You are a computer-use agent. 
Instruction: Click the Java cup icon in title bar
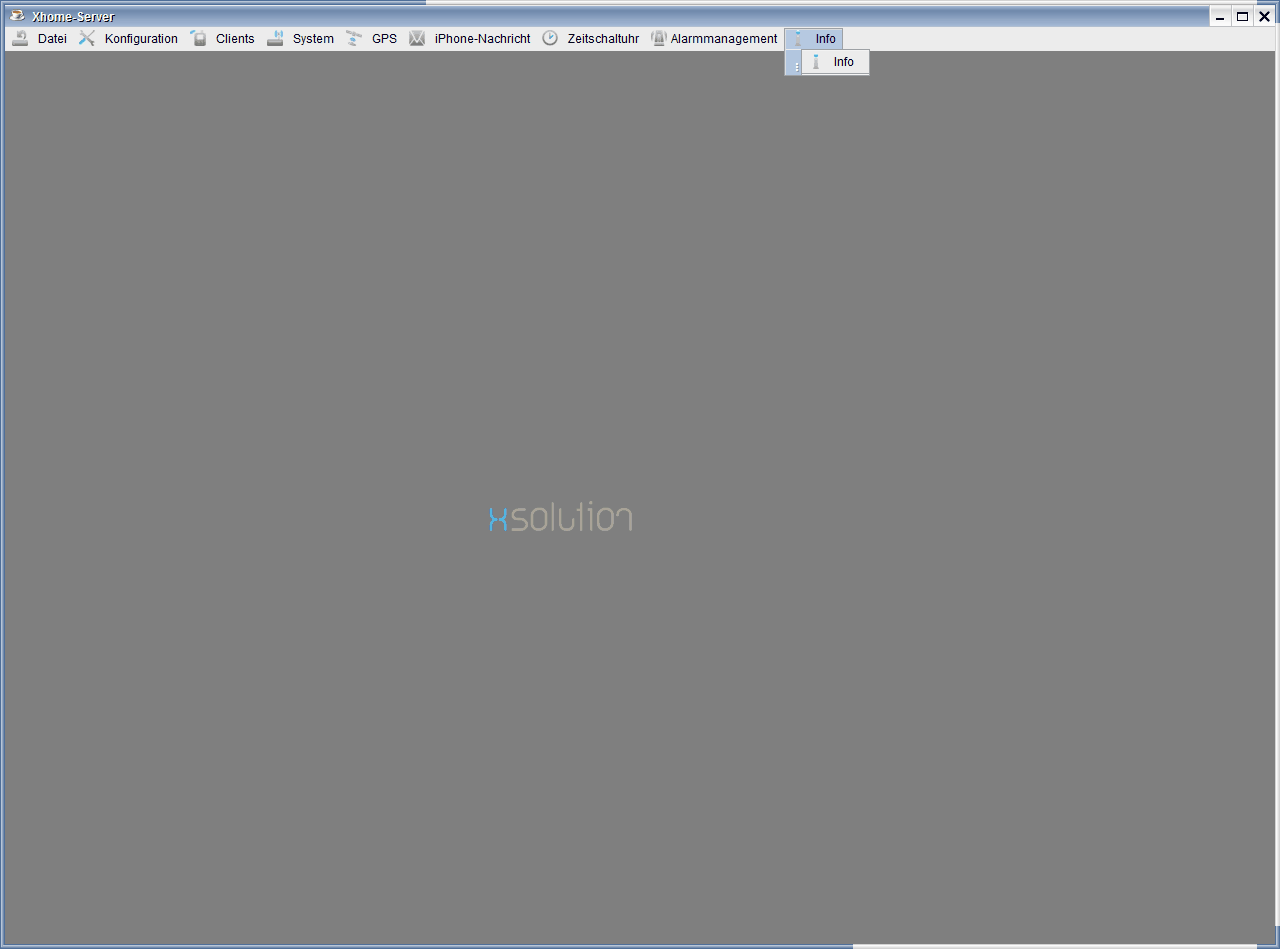17,16
